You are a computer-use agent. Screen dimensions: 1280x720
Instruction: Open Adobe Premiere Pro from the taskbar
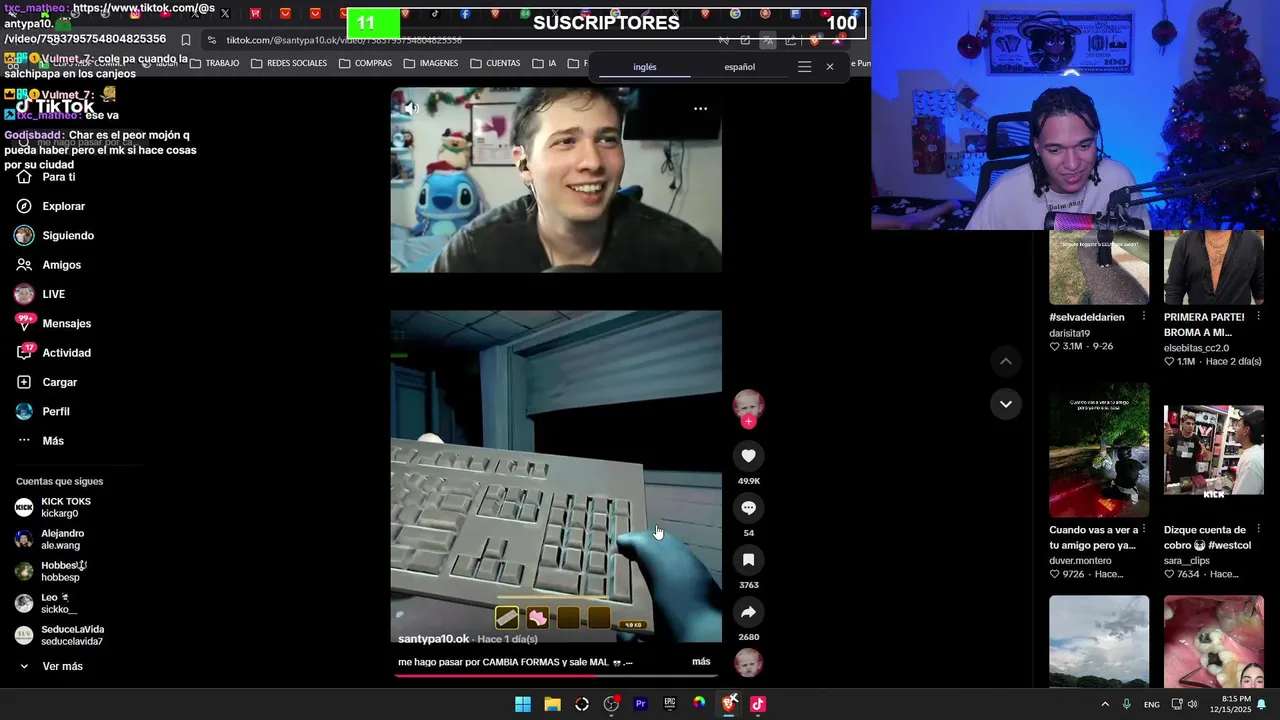point(640,704)
